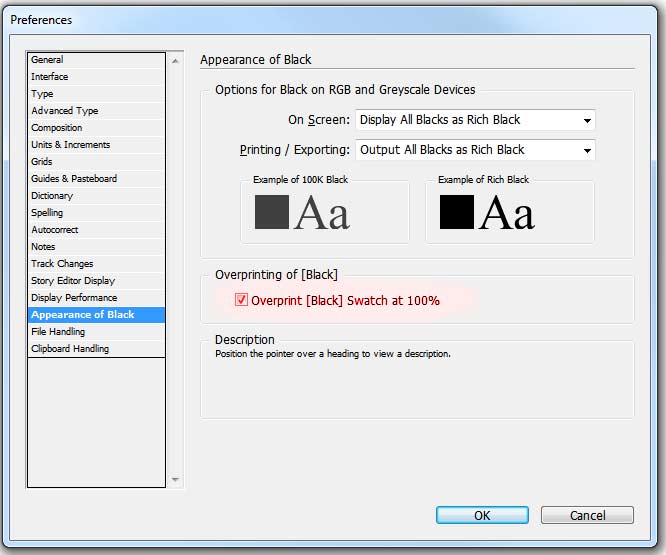Go to the Composition preferences
Image resolution: width=666 pixels, height=555 pixels.
point(96,128)
